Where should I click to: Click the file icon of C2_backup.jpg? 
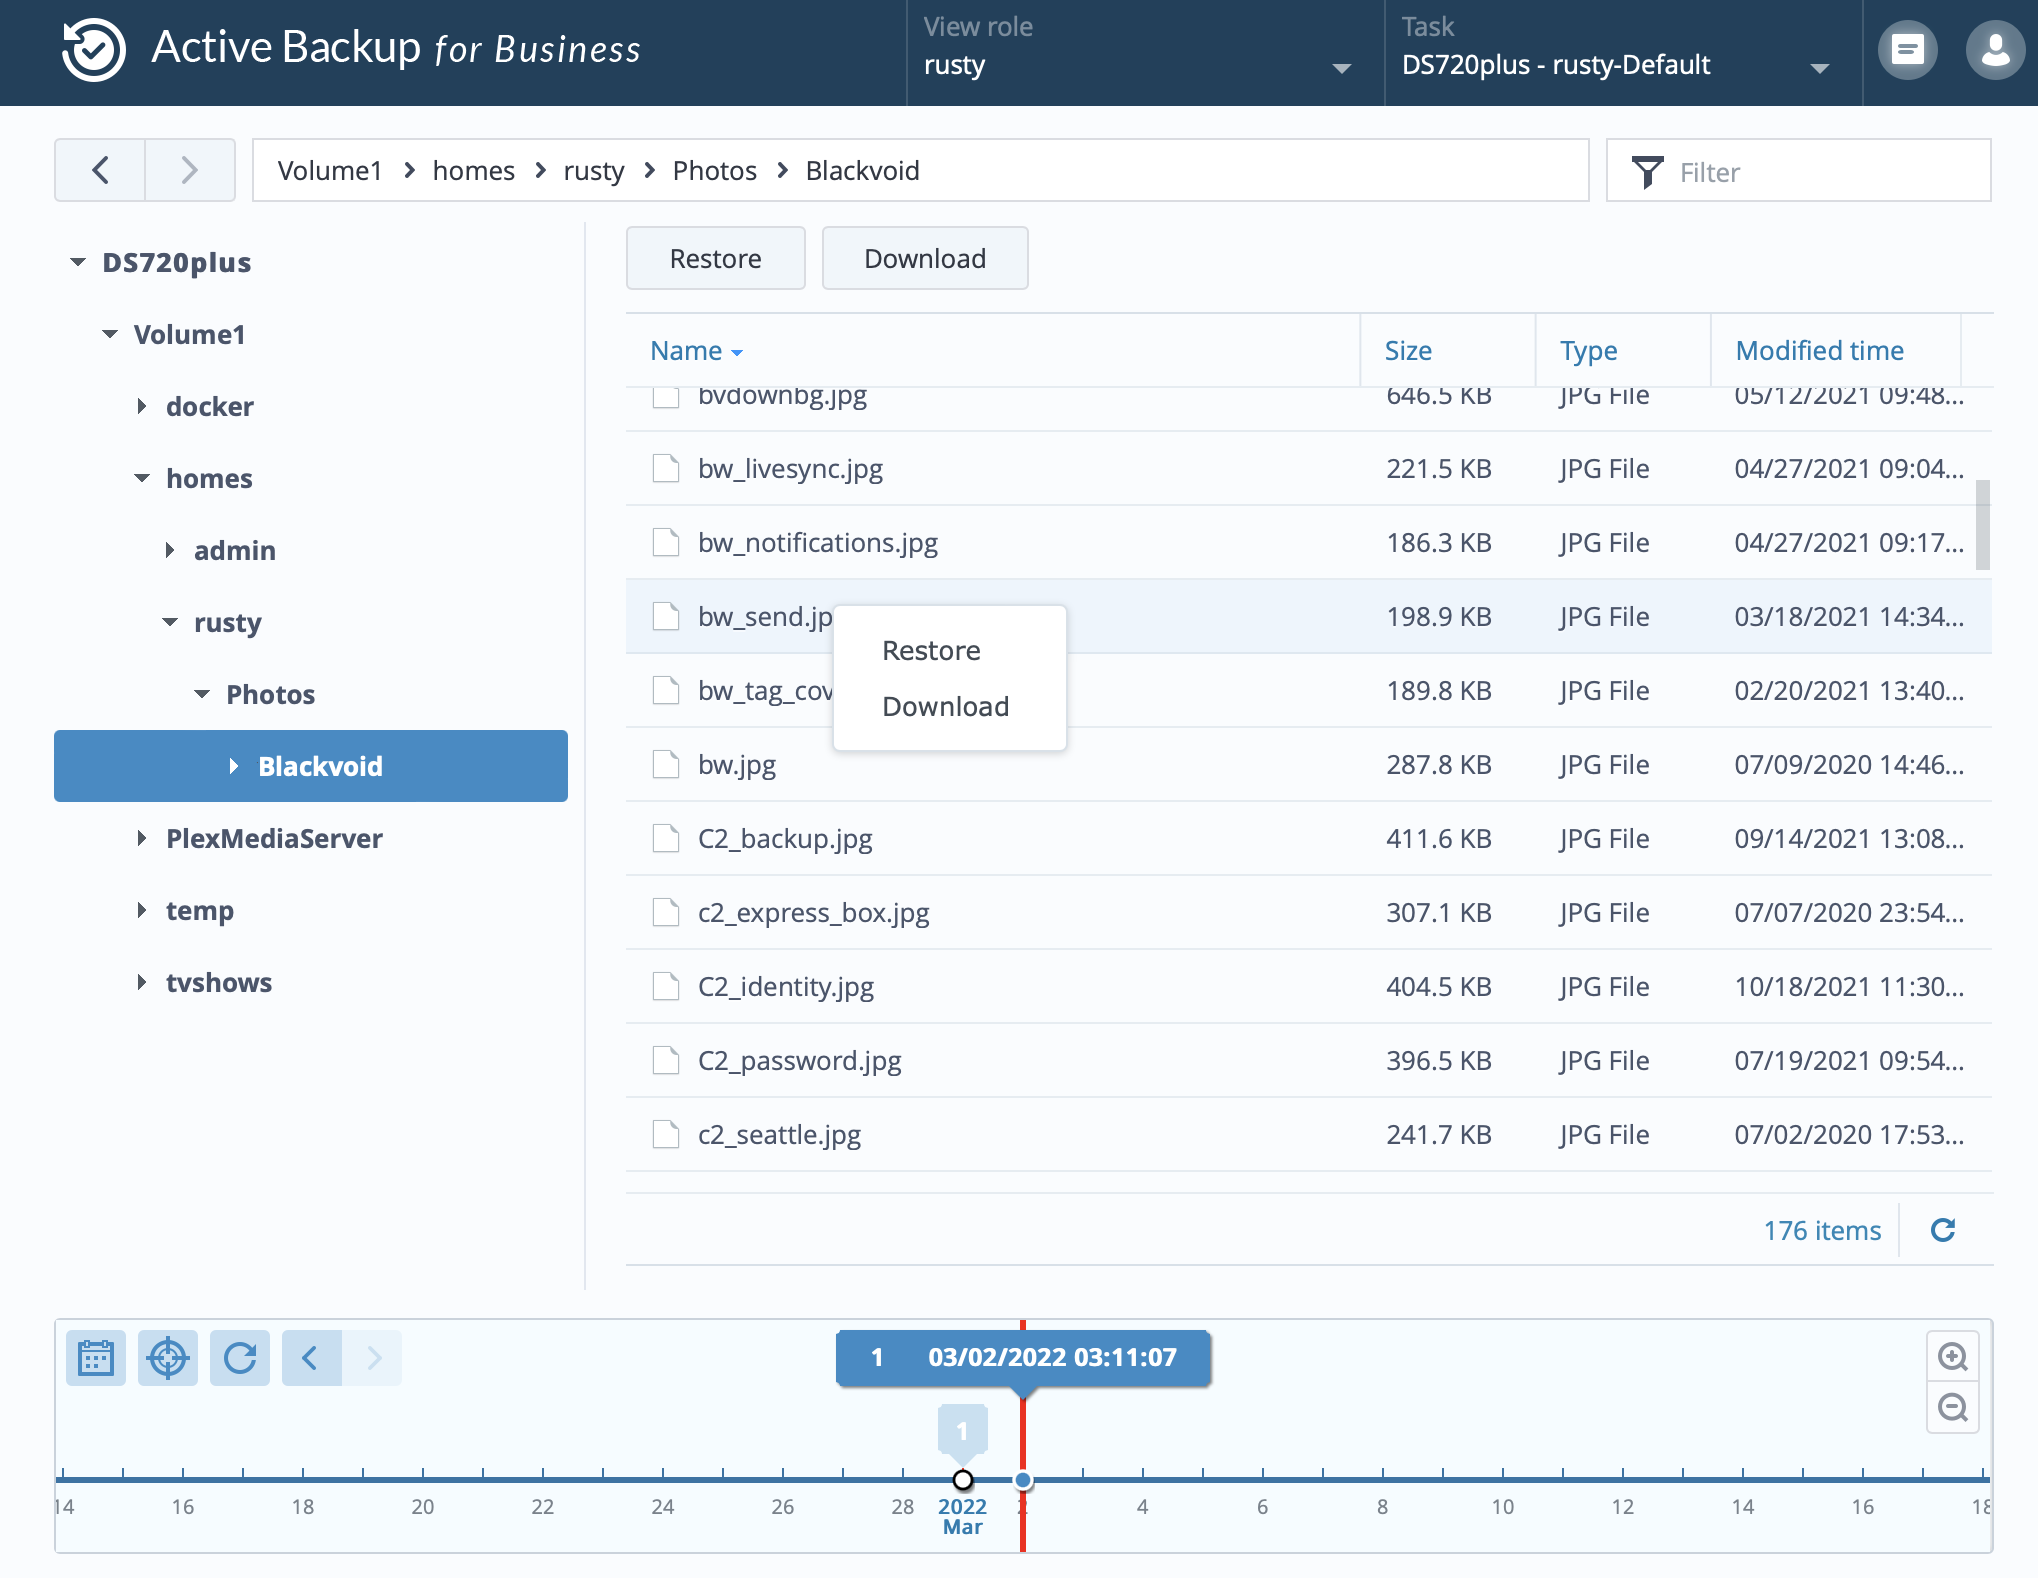[x=666, y=838]
